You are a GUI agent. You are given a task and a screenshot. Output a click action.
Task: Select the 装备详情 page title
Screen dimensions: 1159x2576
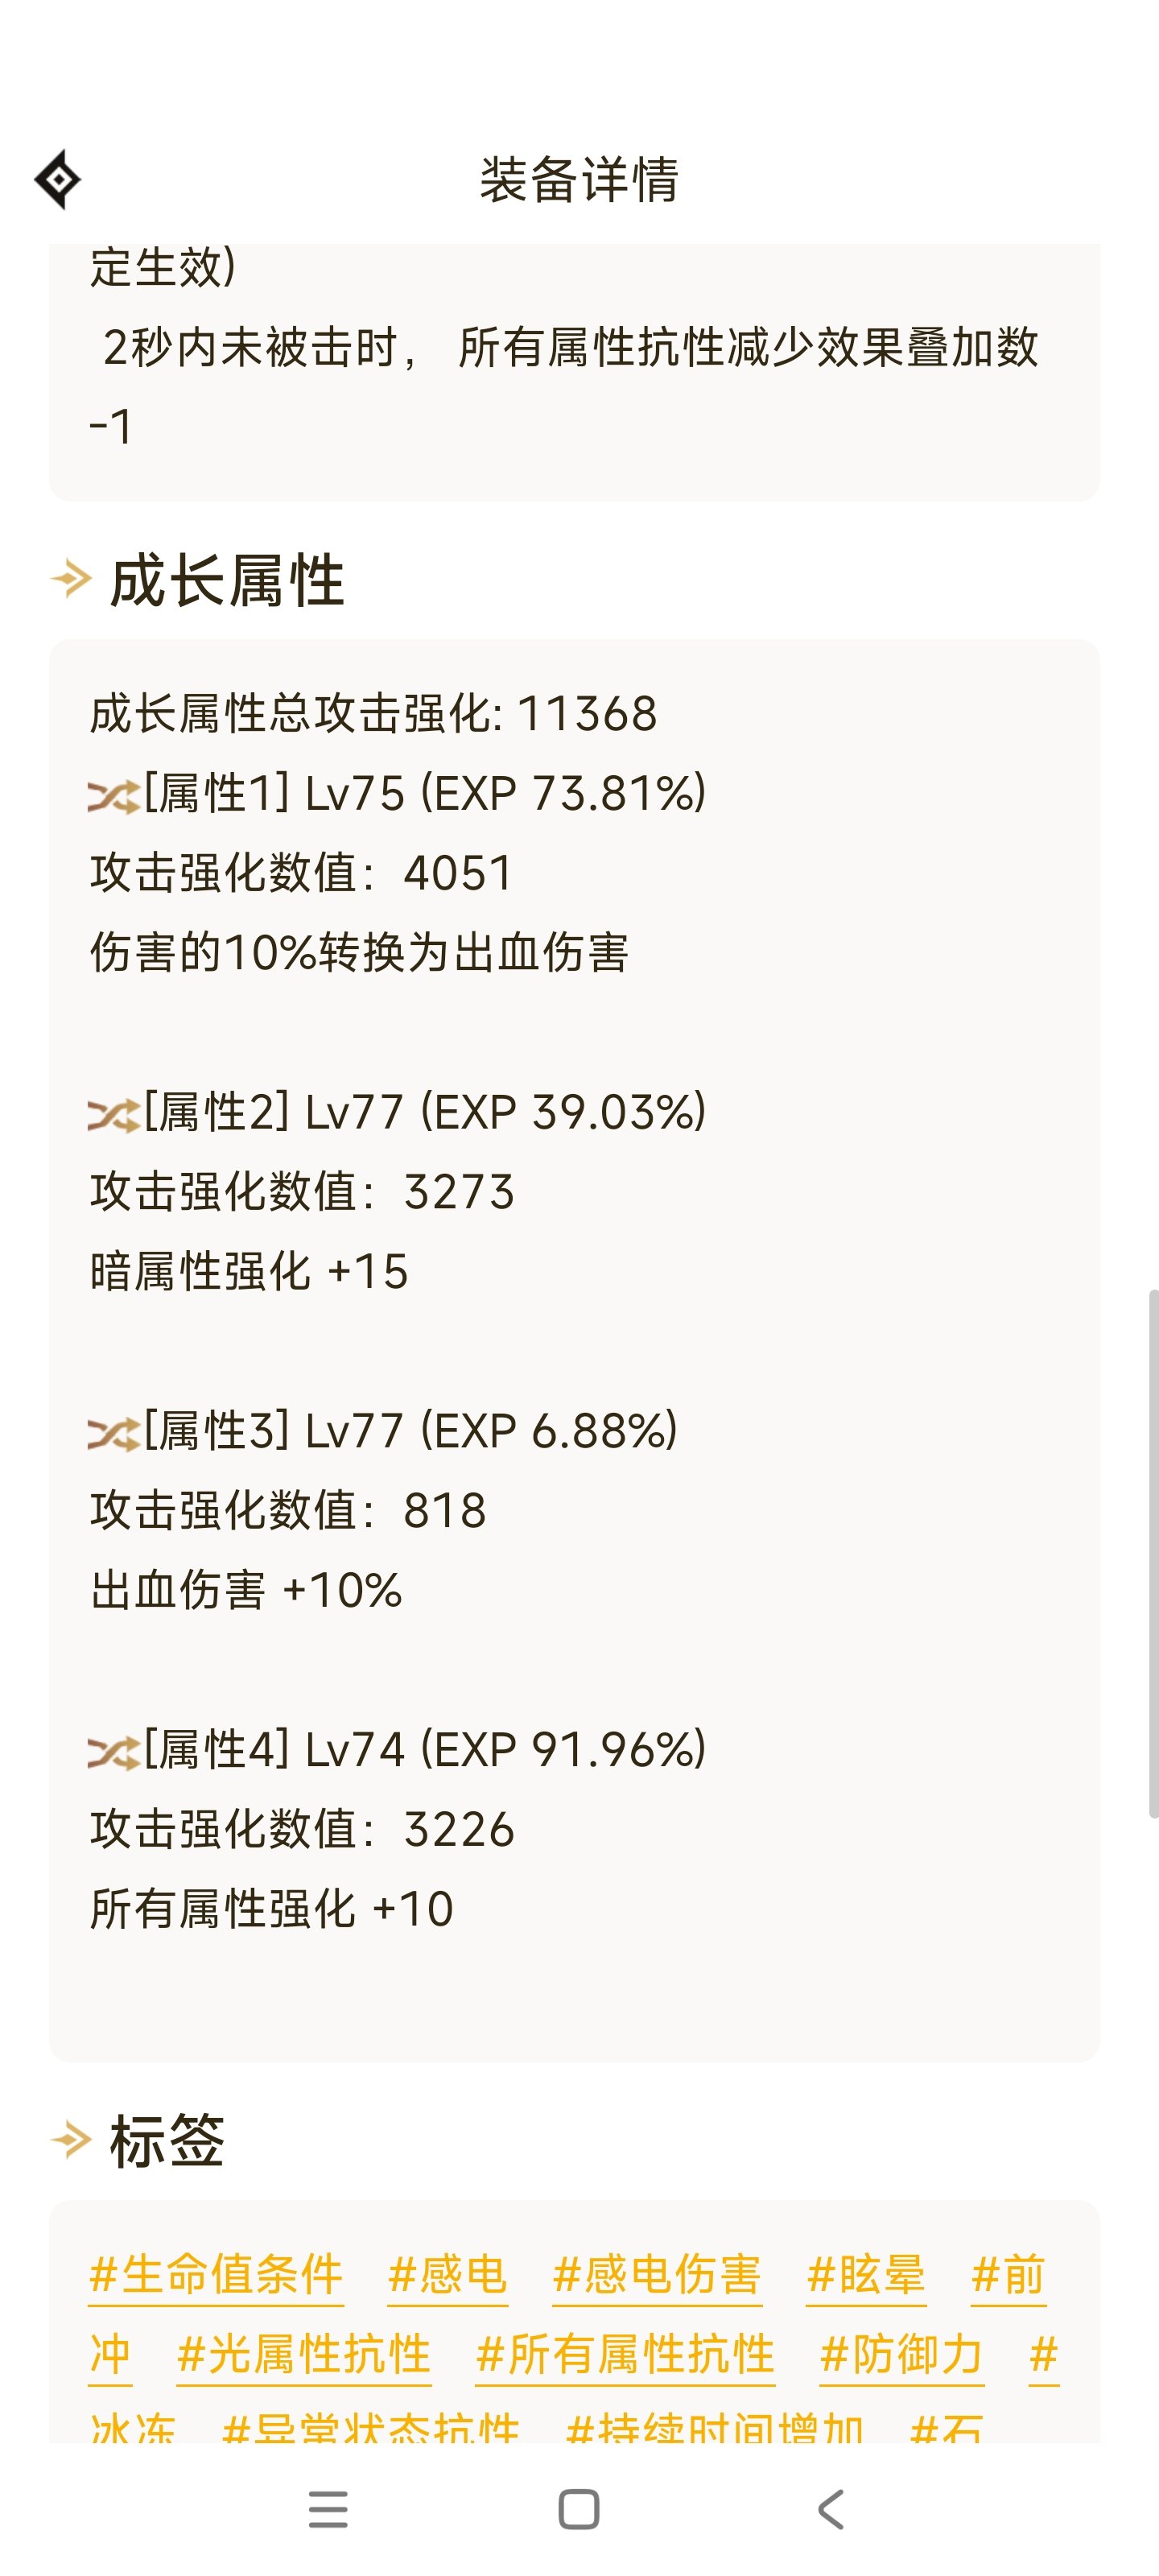pyautogui.click(x=579, y=180)
